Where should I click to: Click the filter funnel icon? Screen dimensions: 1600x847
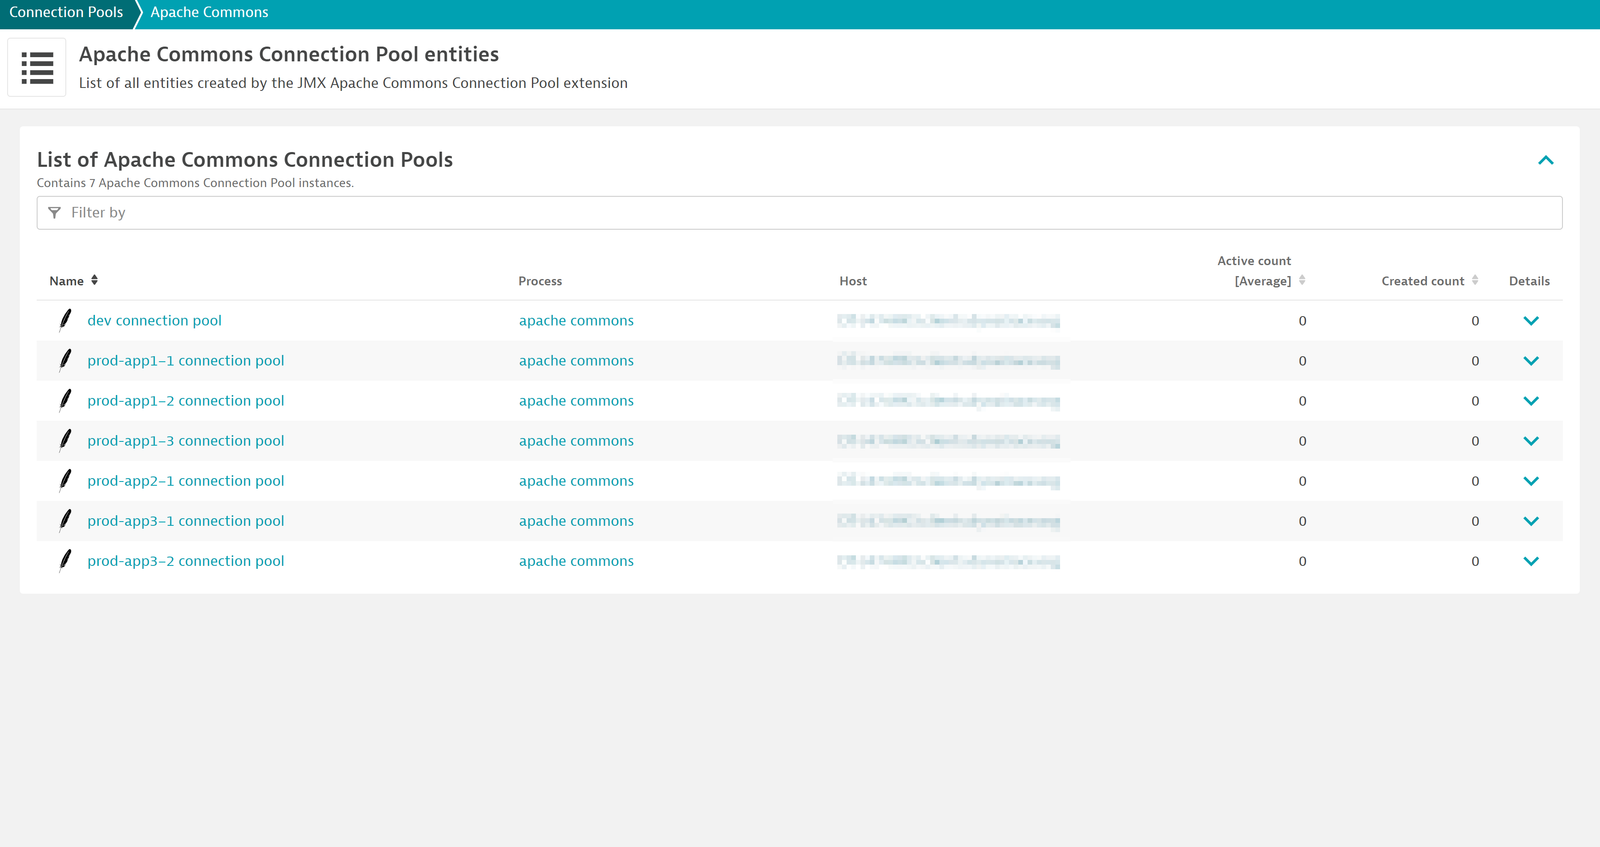tap(54, 213)
